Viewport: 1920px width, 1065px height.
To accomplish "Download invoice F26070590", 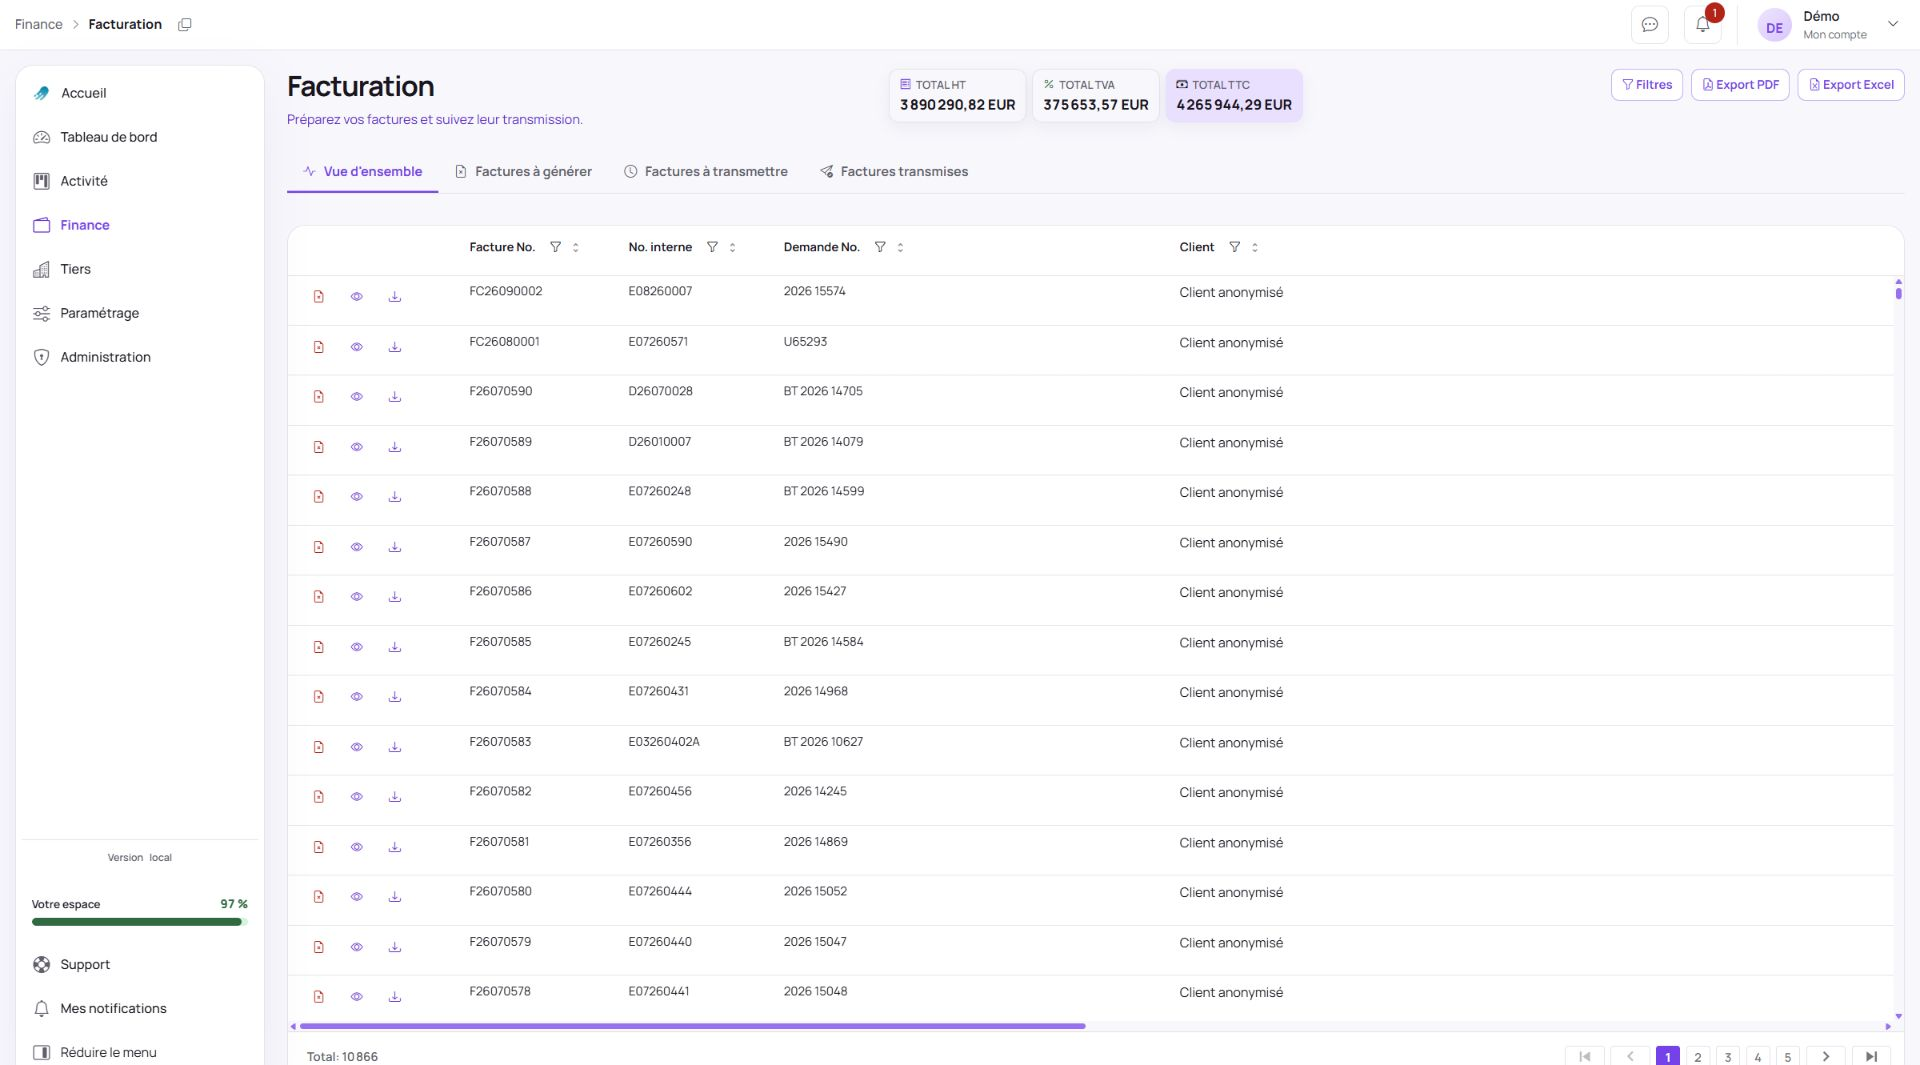I will pyautogui.click(x=395, y=397).
